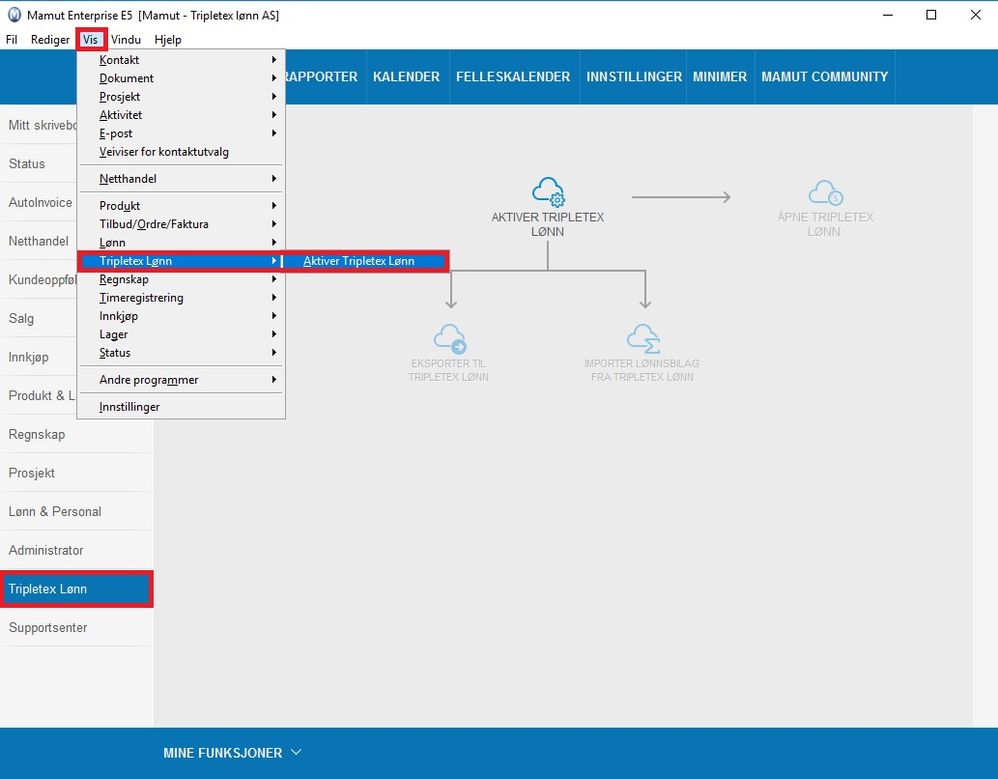Click the Aktiver Tripletex Lønn cloud gear icon
The height and width of the screenshot is (779, 998).
tap(548, 192)
